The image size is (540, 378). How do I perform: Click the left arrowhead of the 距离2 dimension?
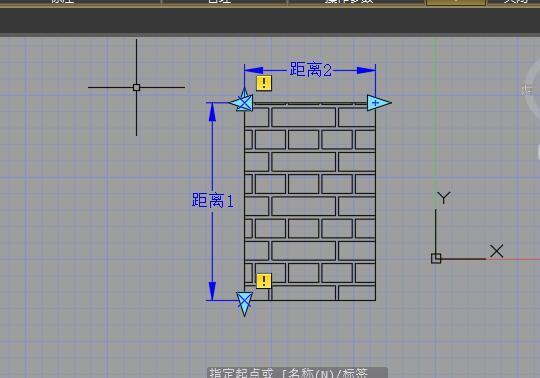point(253,71)
